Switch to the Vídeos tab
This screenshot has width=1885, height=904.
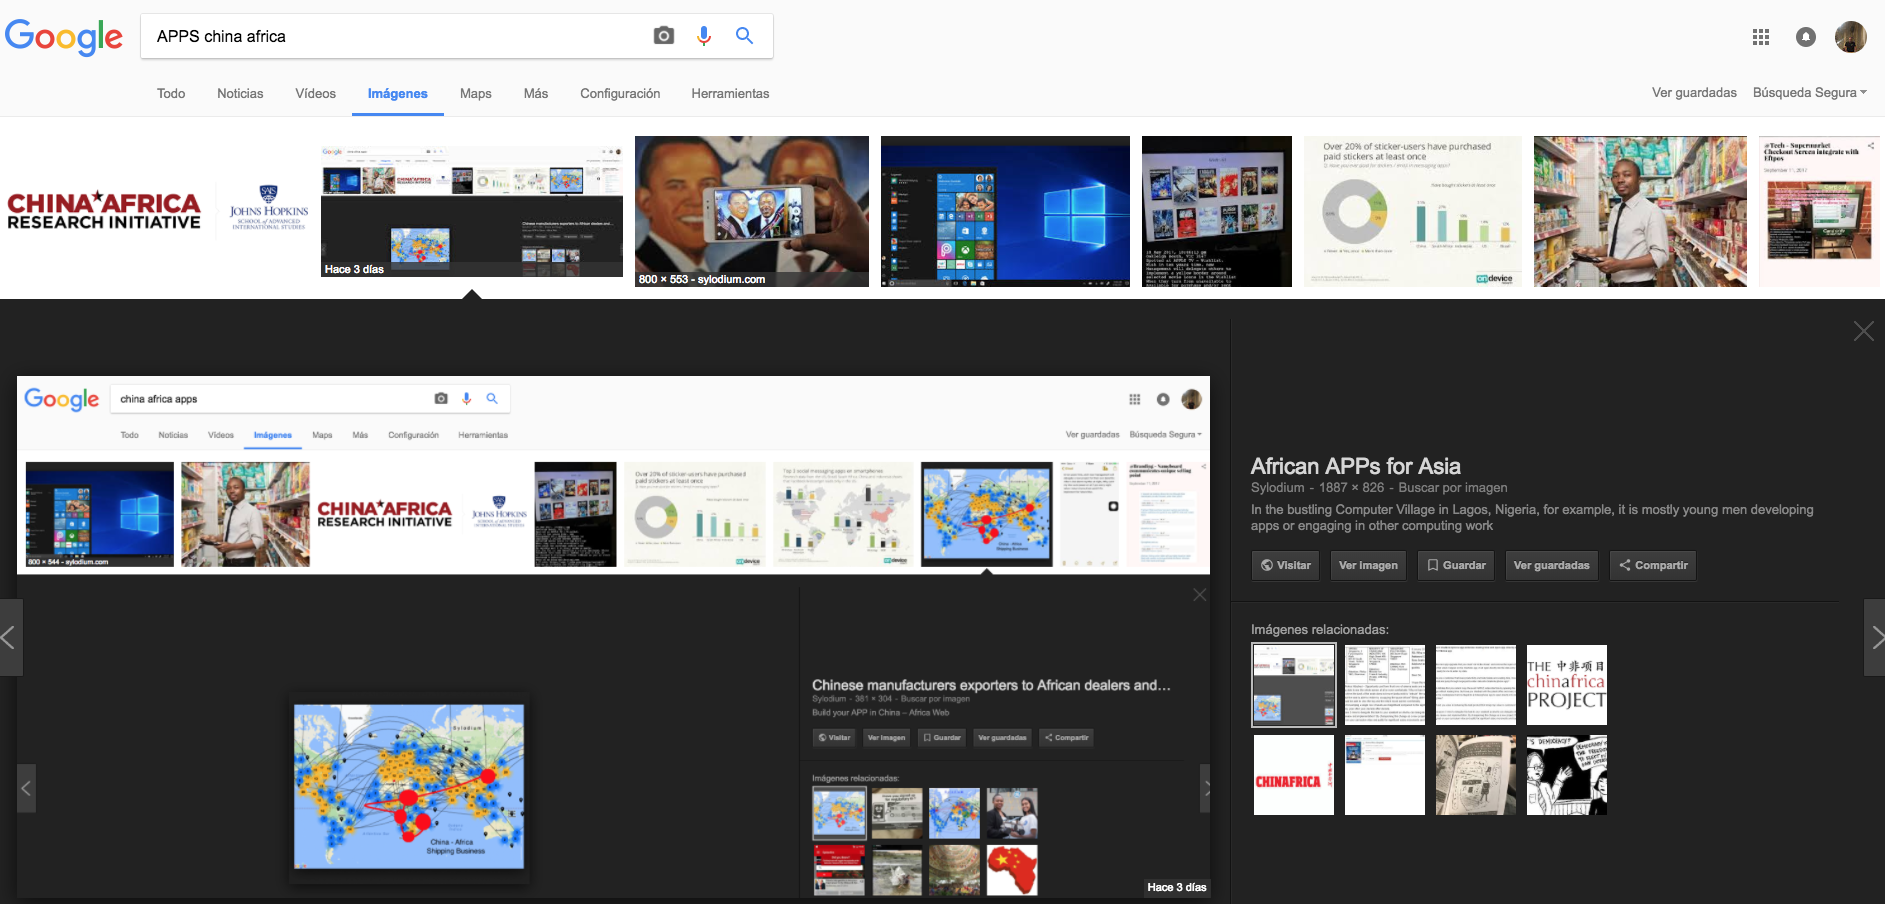315,93
